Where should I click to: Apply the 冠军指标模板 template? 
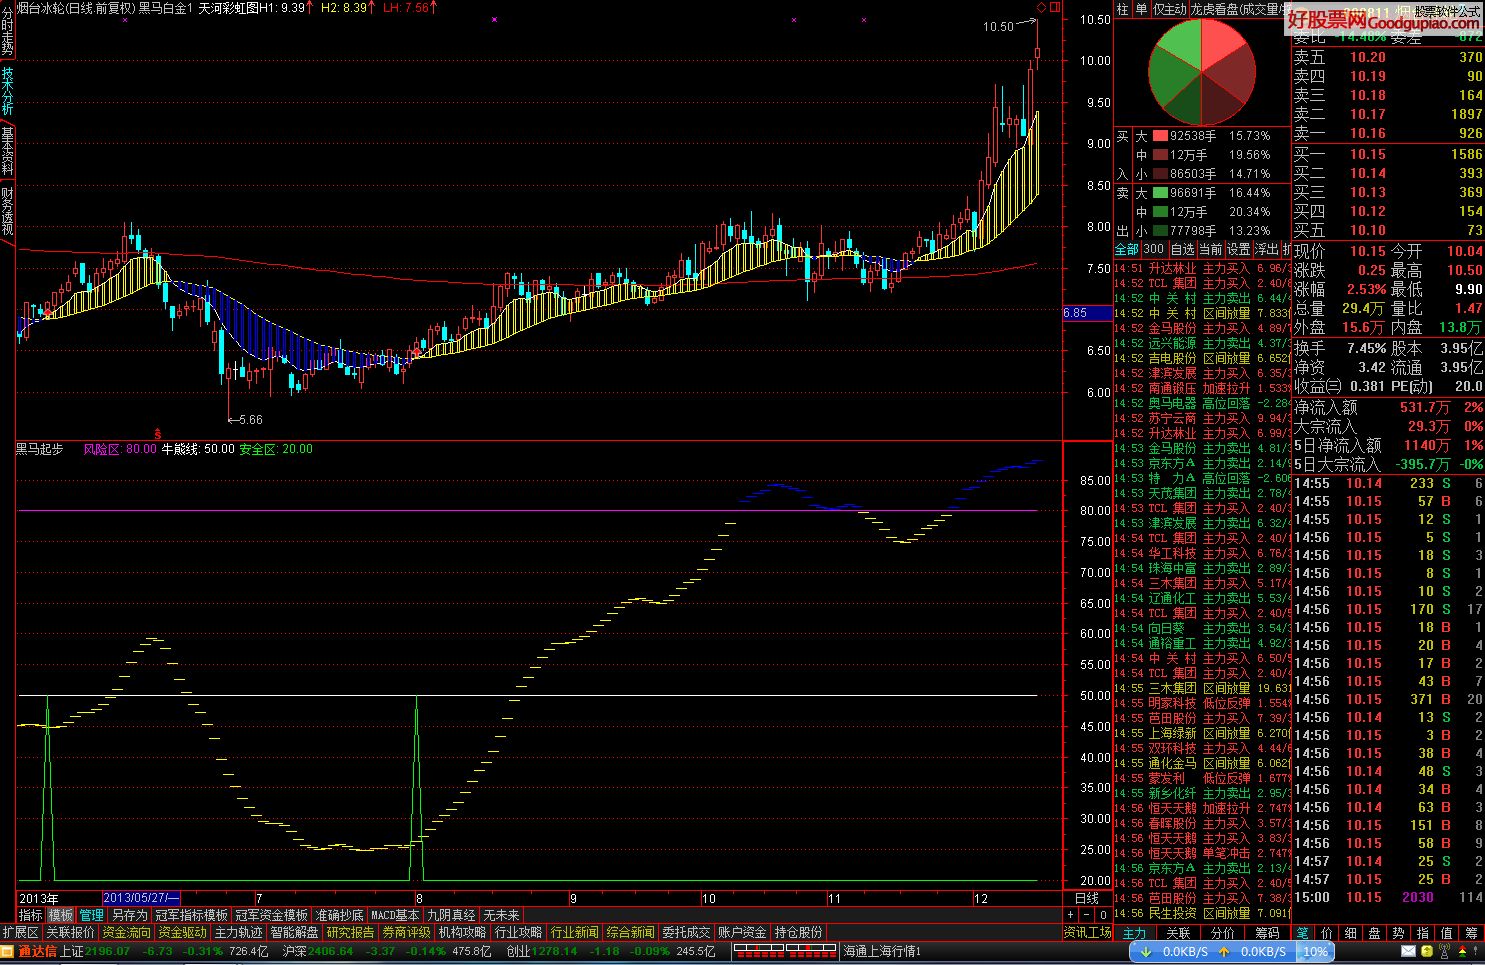[x=191, y=915]
